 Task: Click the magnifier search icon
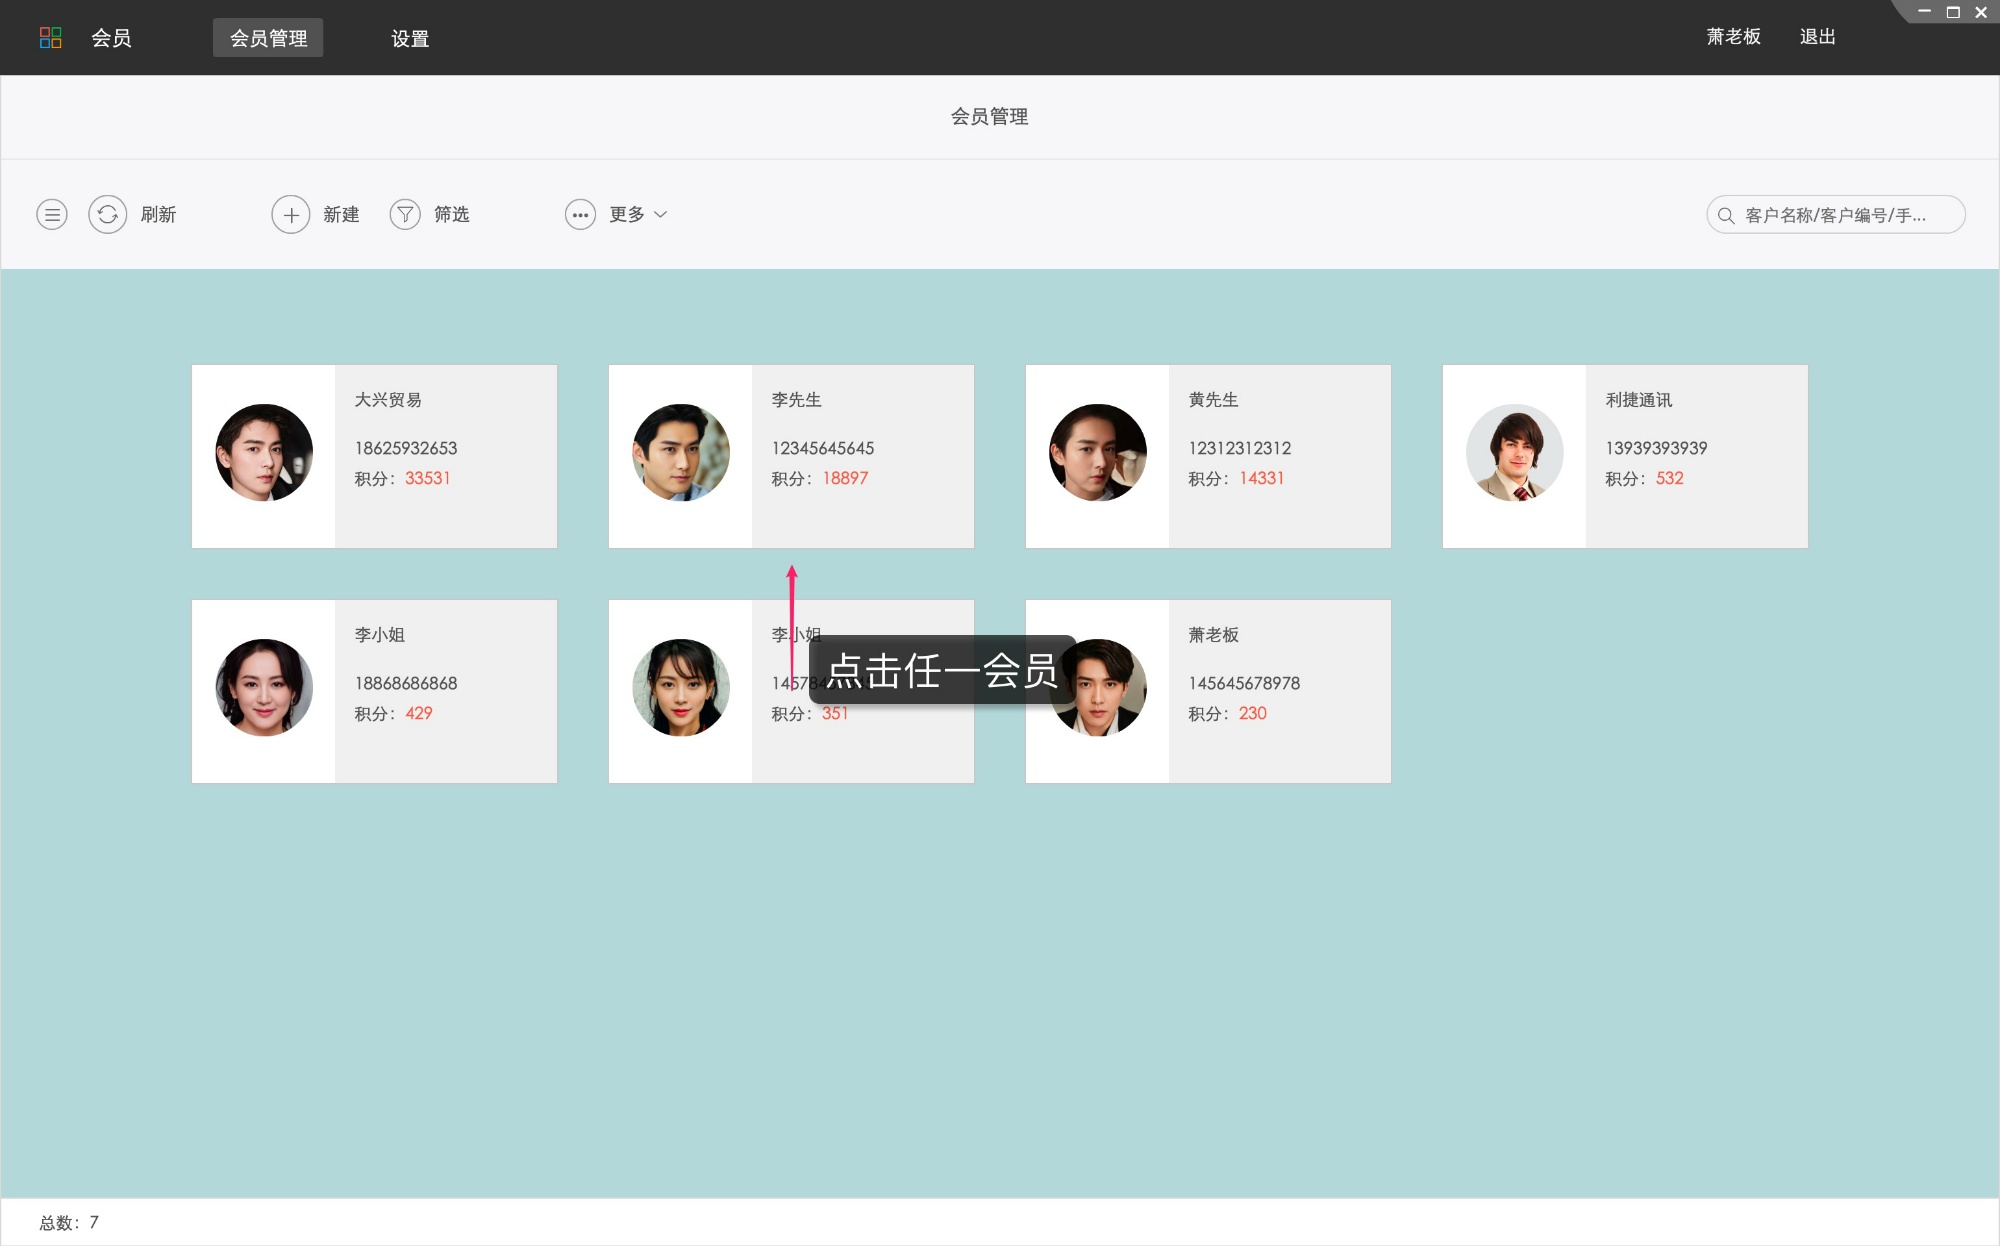[x=1726, y=215]
